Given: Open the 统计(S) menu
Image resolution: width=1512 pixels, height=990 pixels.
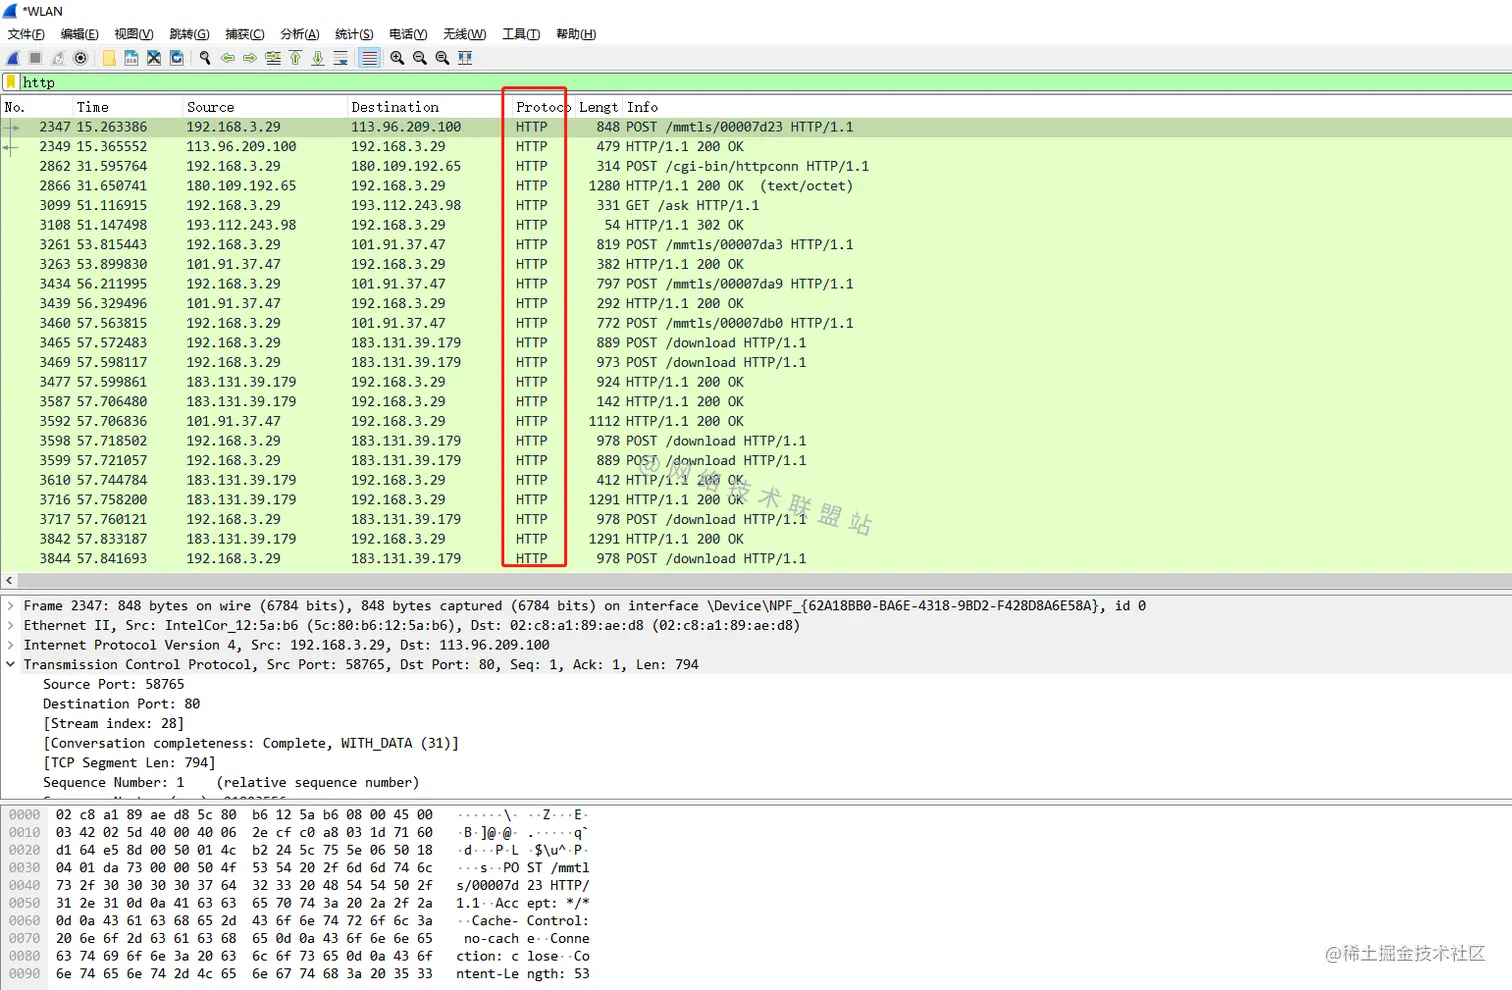Looking at the screenshot, I should tap(354, 34).
